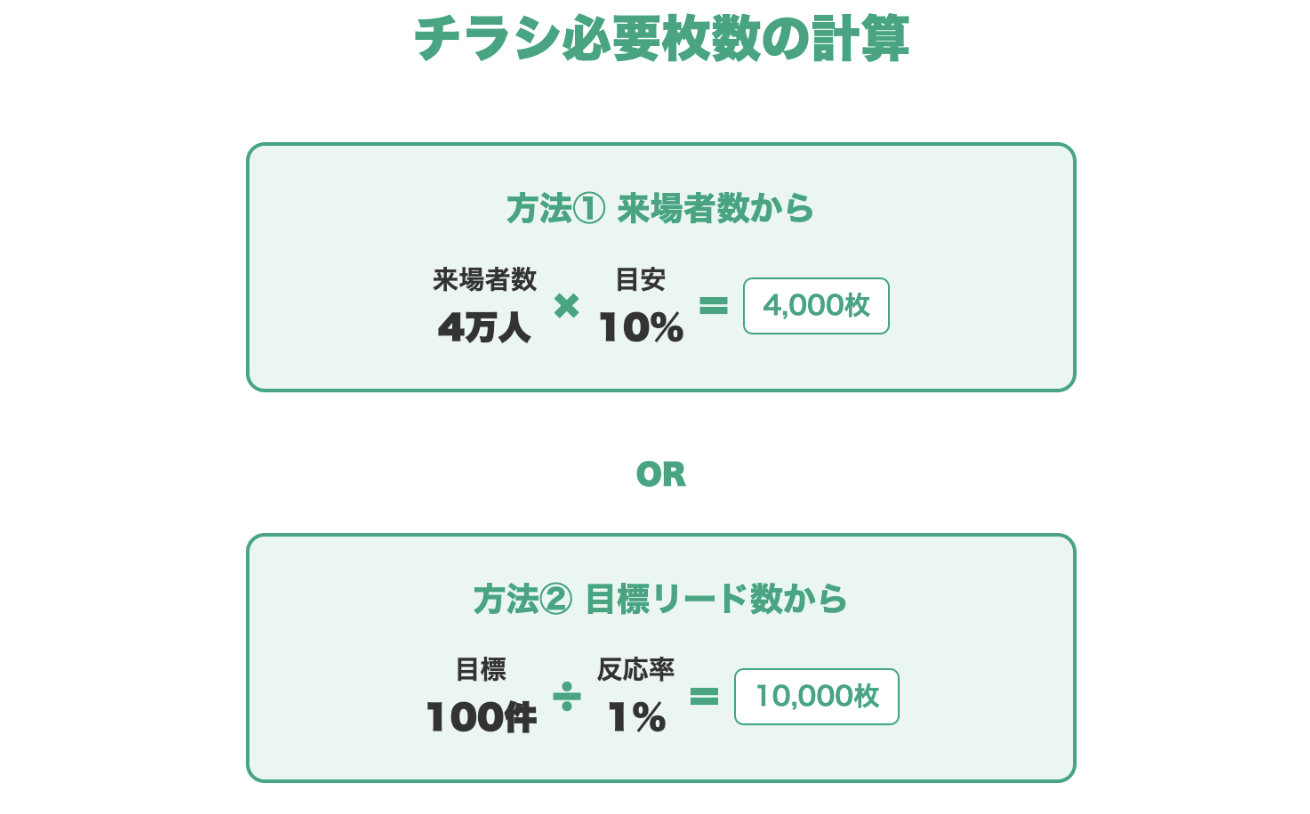Select the 100件 value

[x=481, y=717]
